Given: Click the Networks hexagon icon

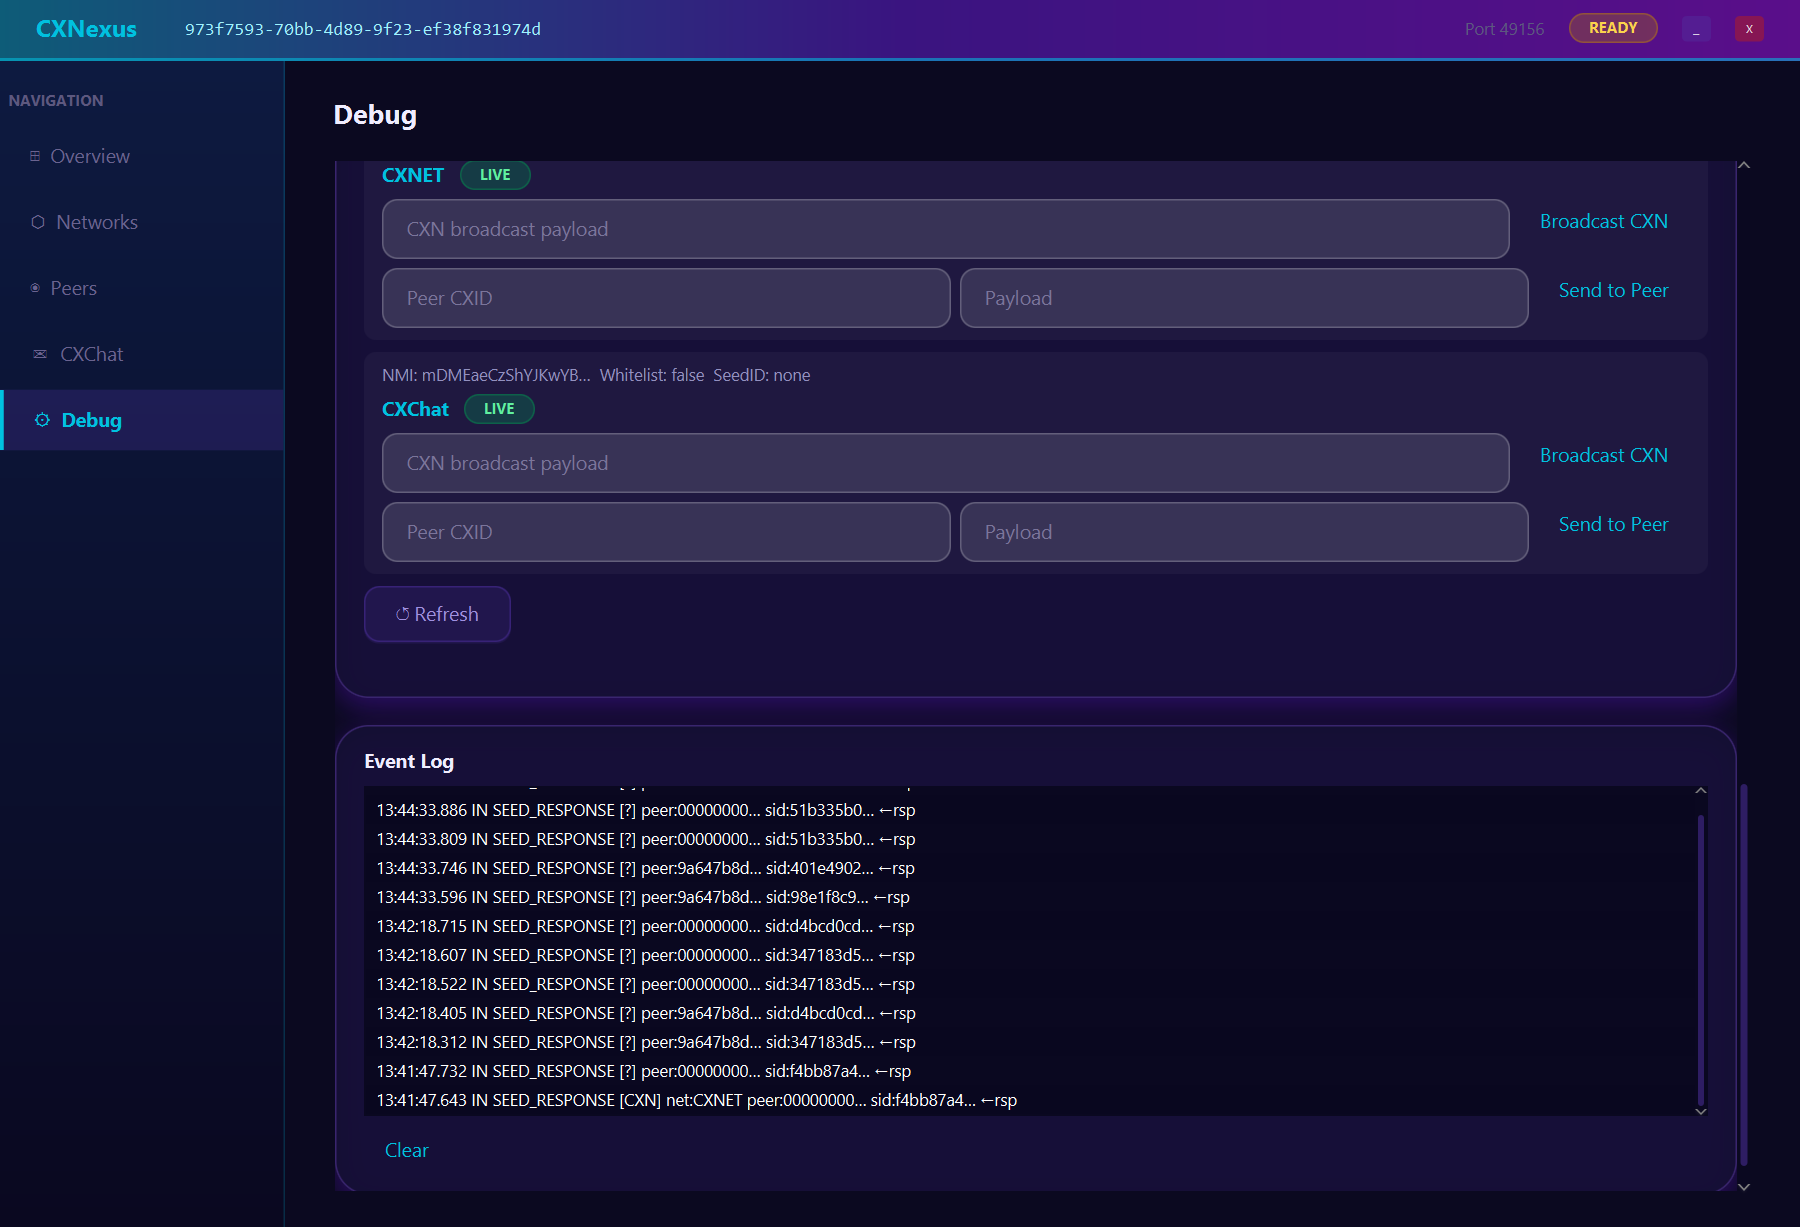Looking at the screenshot, I should click(38, 222).
